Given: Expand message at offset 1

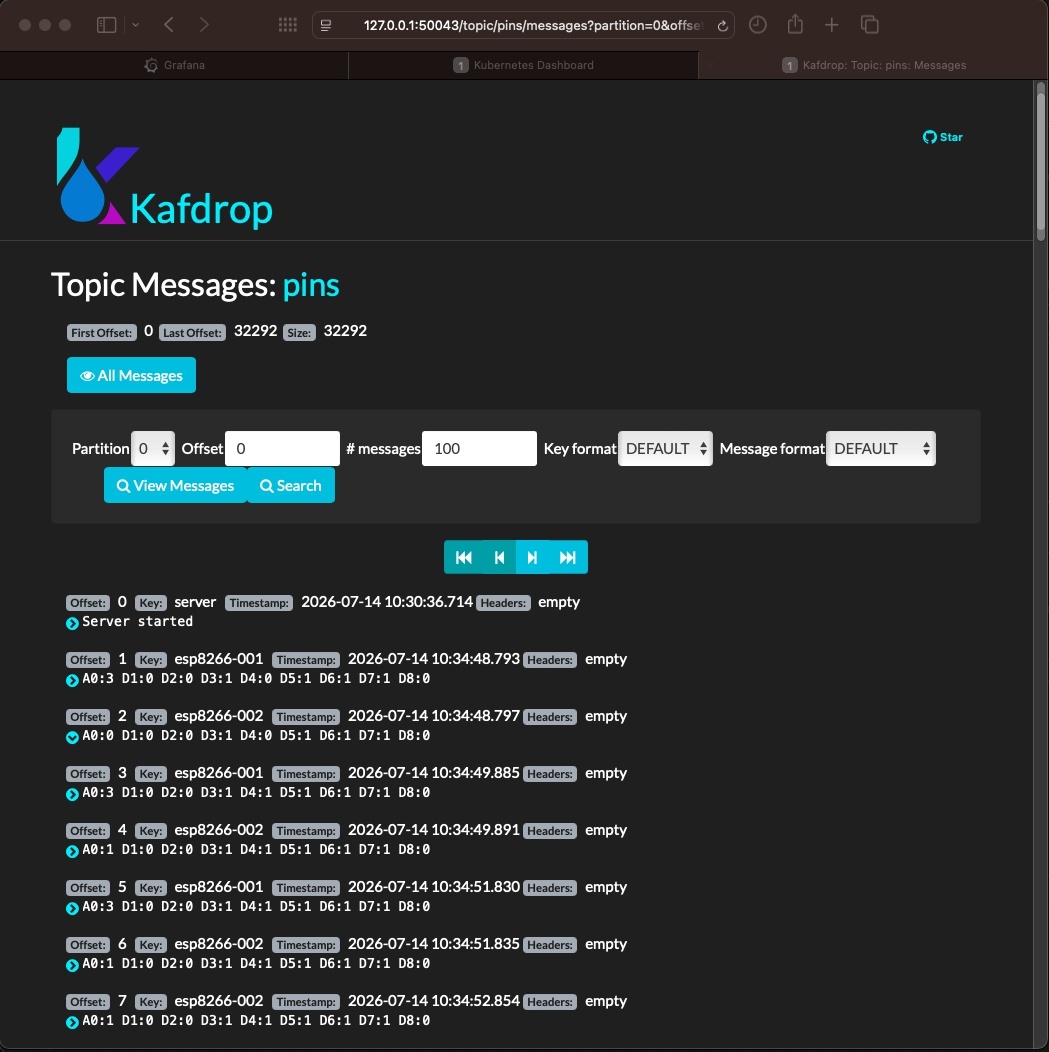Looking at the screenshot, I should coord(72,680).
